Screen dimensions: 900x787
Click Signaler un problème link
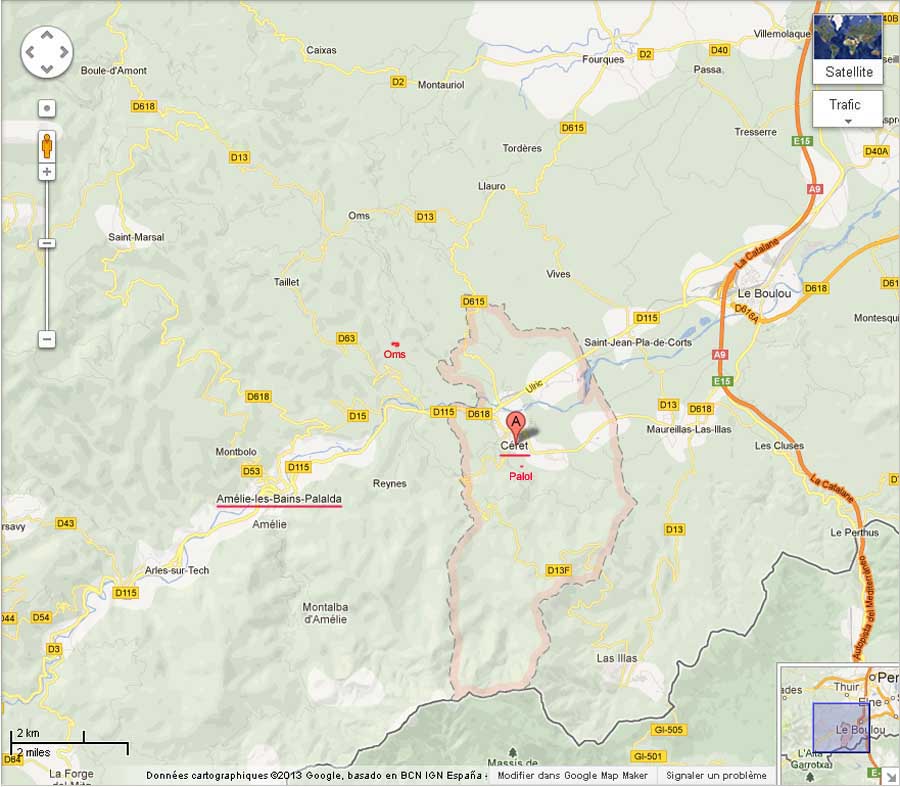point(716,776)
